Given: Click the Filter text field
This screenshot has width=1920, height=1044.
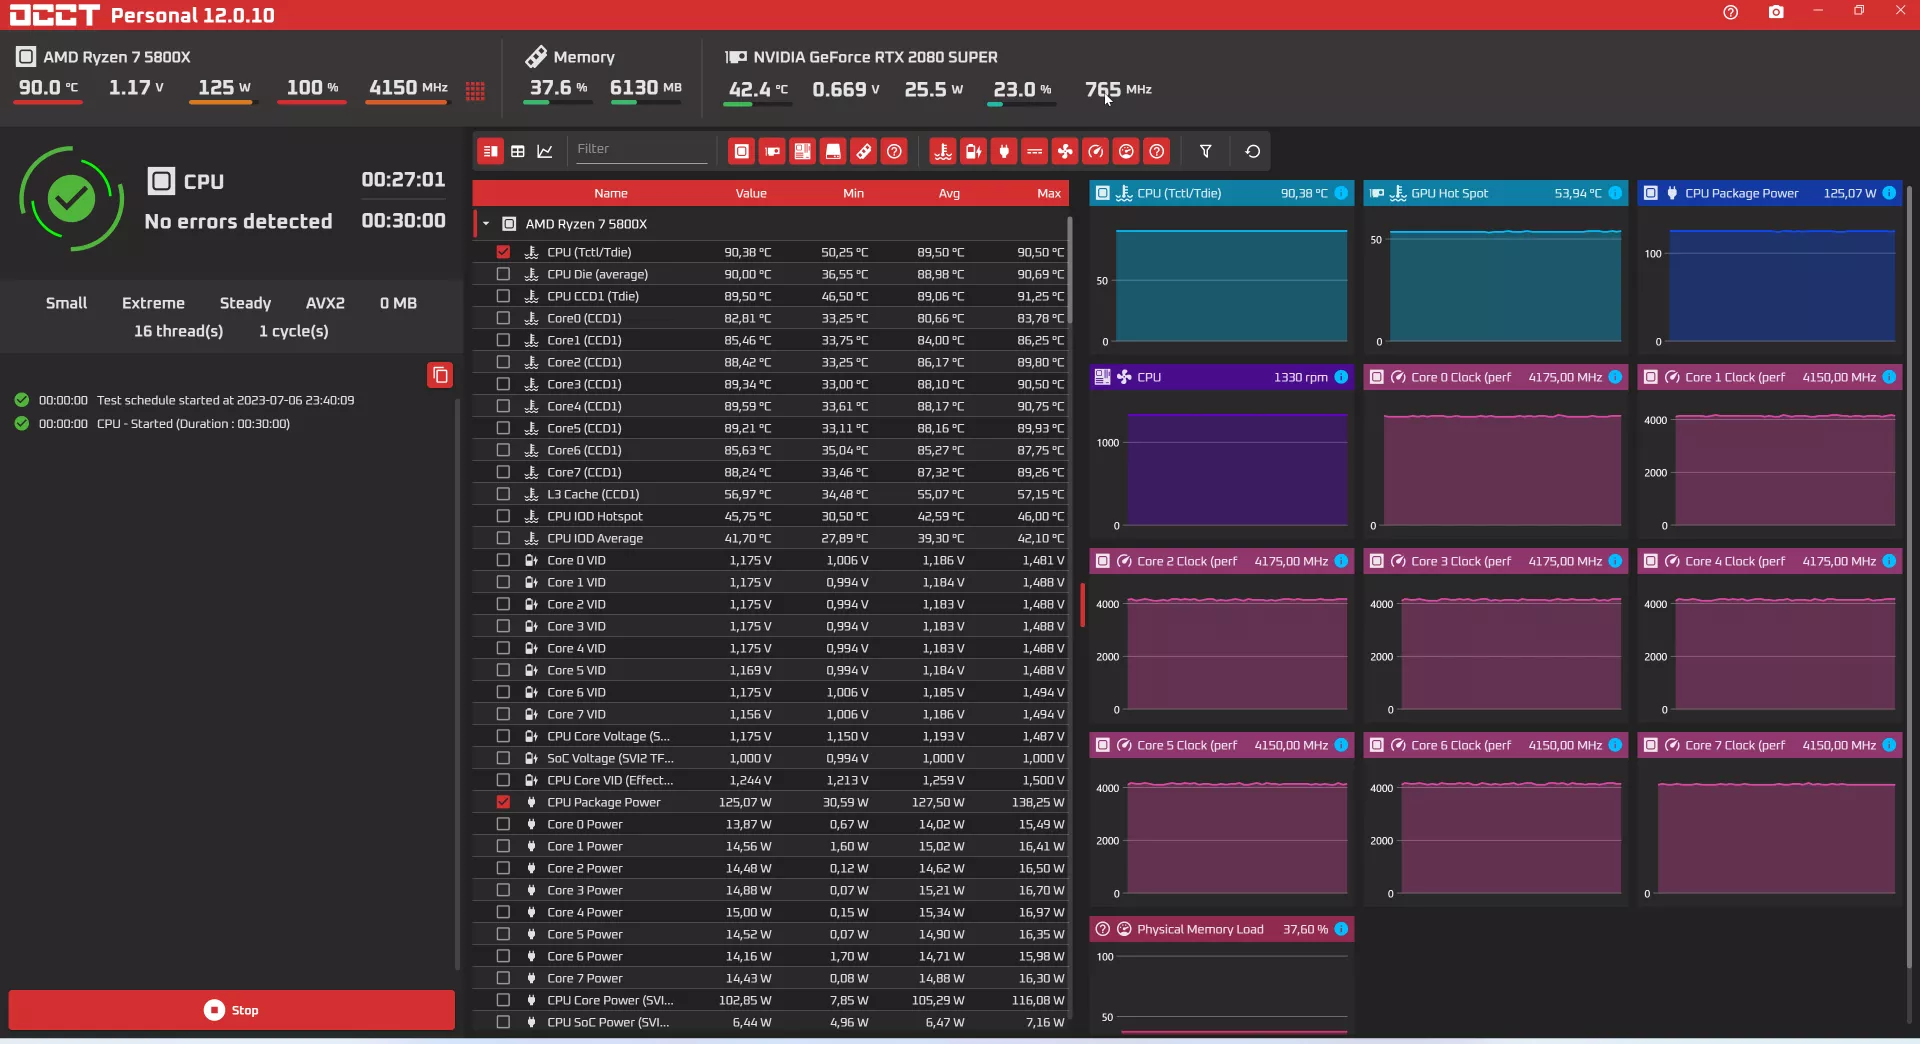Looking at the screenshot, I should [641, 150].
